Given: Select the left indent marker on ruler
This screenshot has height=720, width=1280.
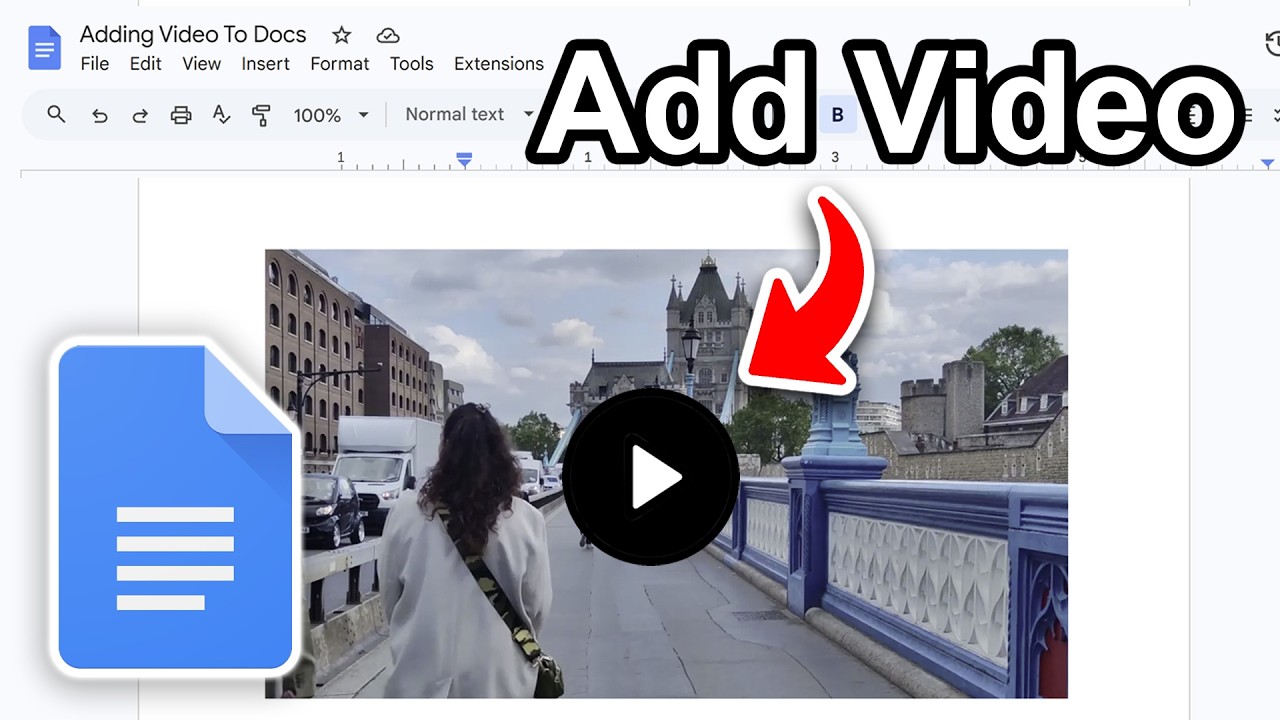Looking at the screenshot, I should [464, 160].
